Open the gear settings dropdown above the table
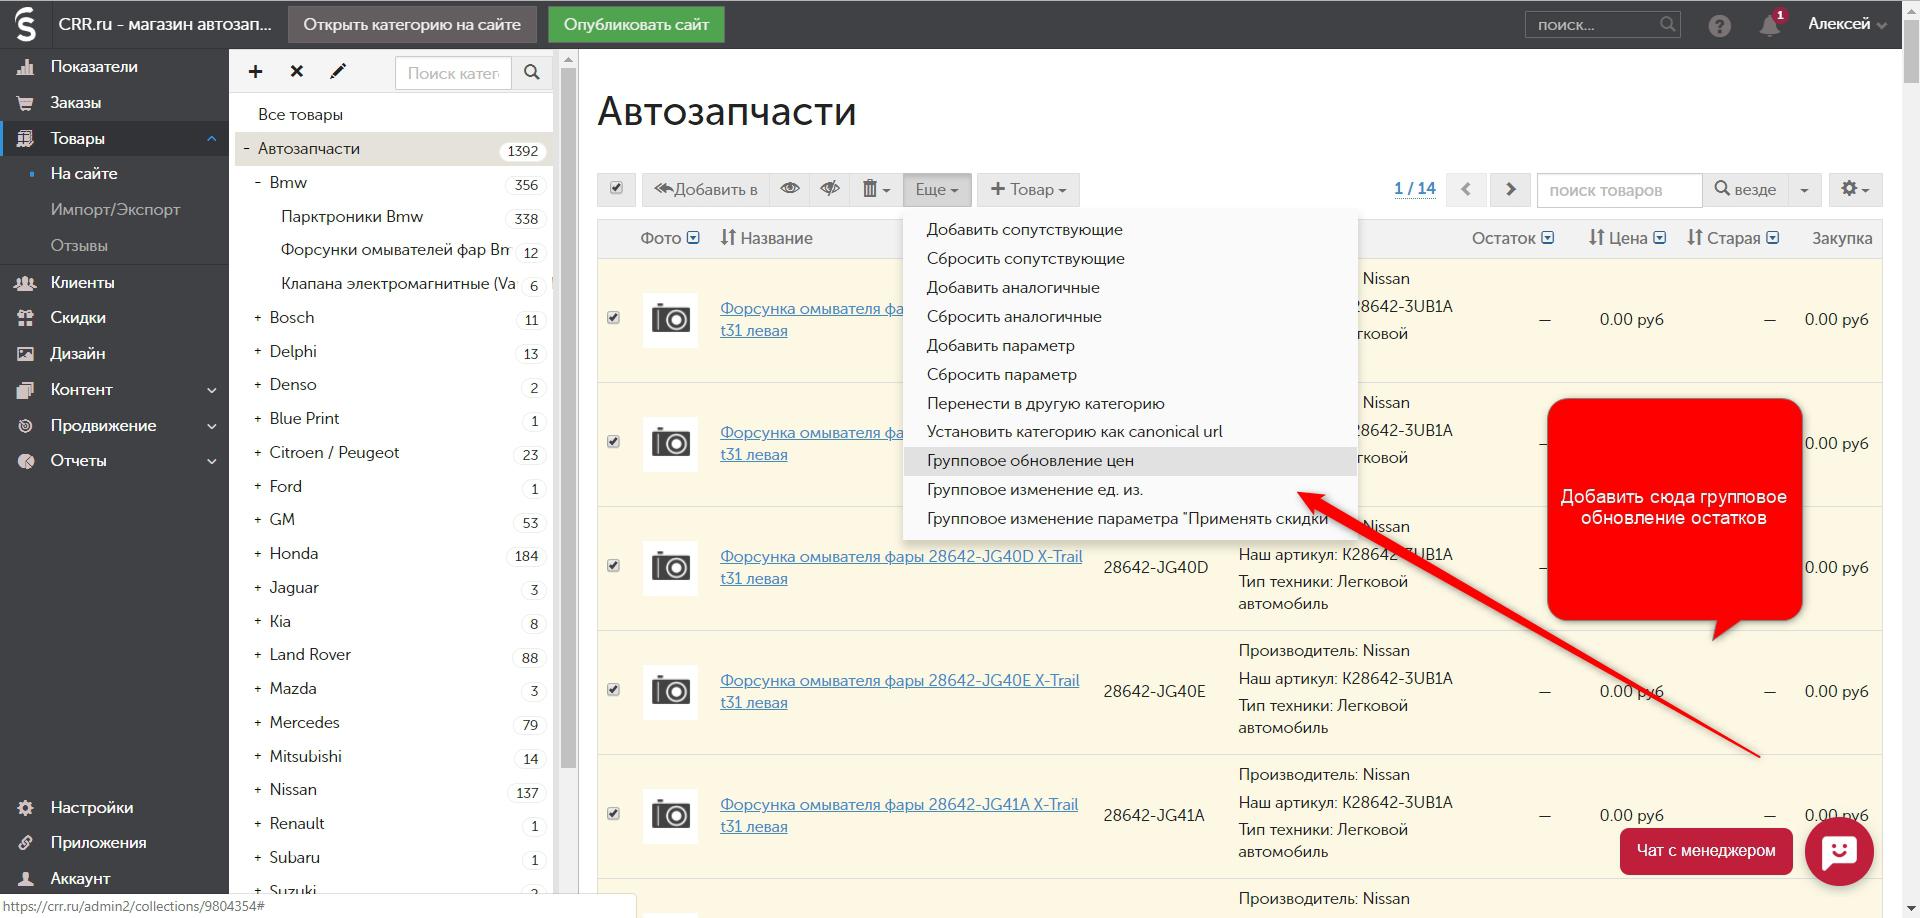Viewport: 1920px width, 918px height. 1855,189
